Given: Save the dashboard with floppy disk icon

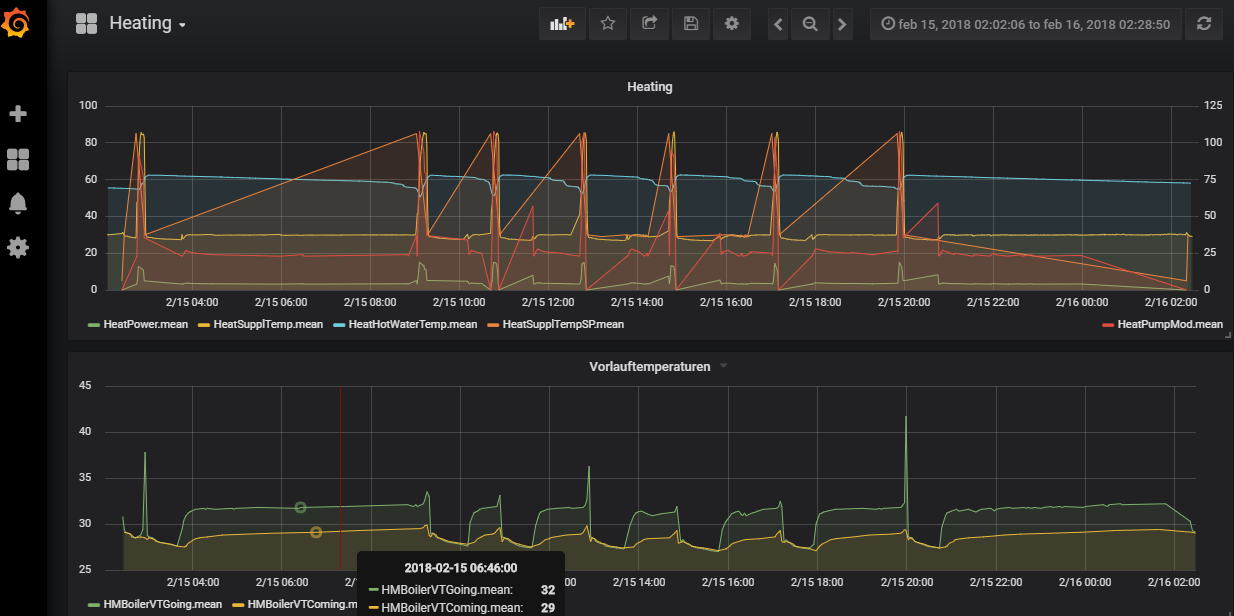Looking at the screenshot, I should click(690, 24).
